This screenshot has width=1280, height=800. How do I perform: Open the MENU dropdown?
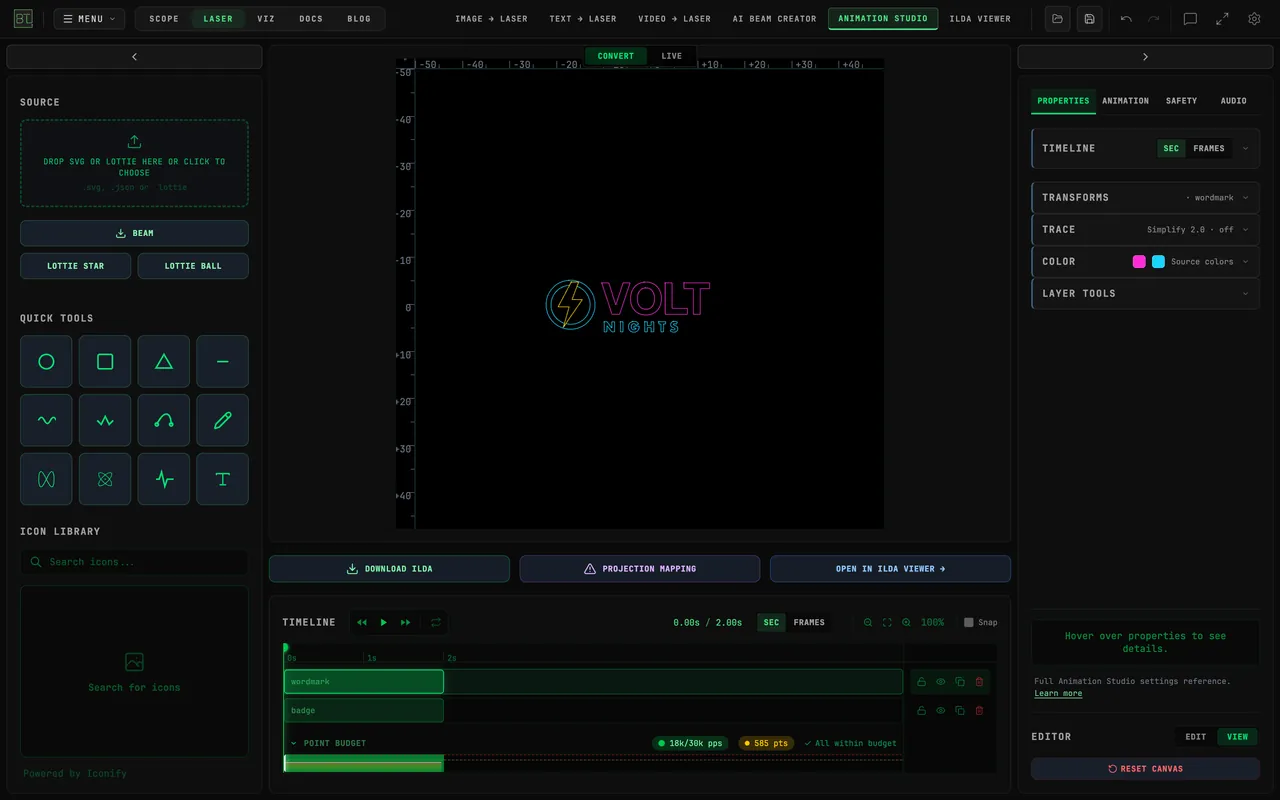click(x=90, y=19)
